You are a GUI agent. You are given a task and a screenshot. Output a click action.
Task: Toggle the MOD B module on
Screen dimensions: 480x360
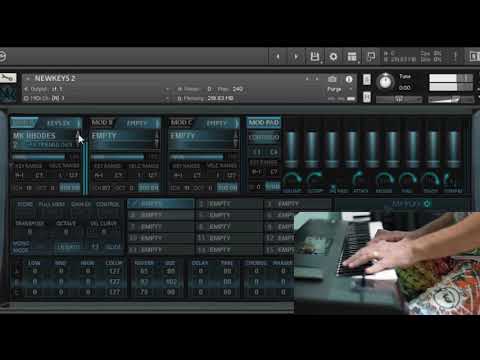(102, 123)
